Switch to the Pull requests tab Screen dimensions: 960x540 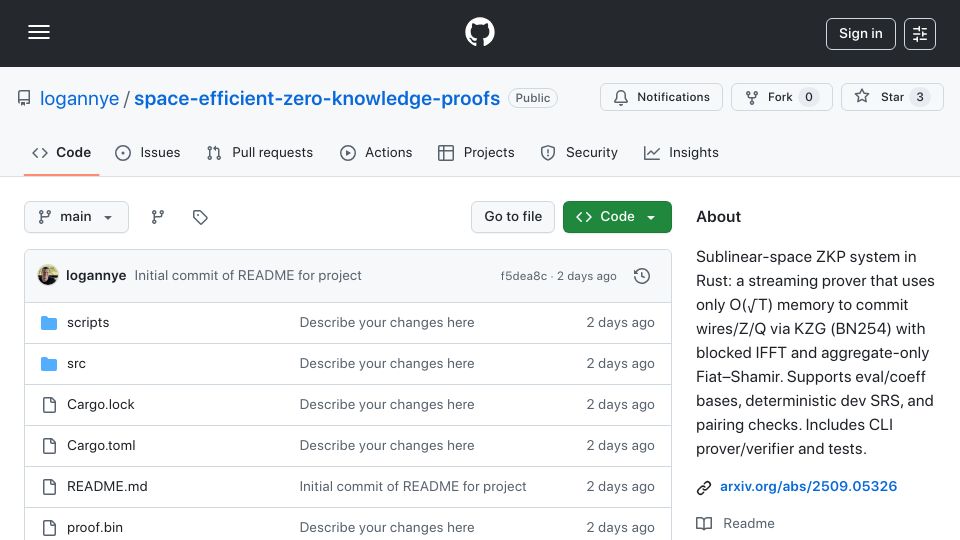(260, 152)
